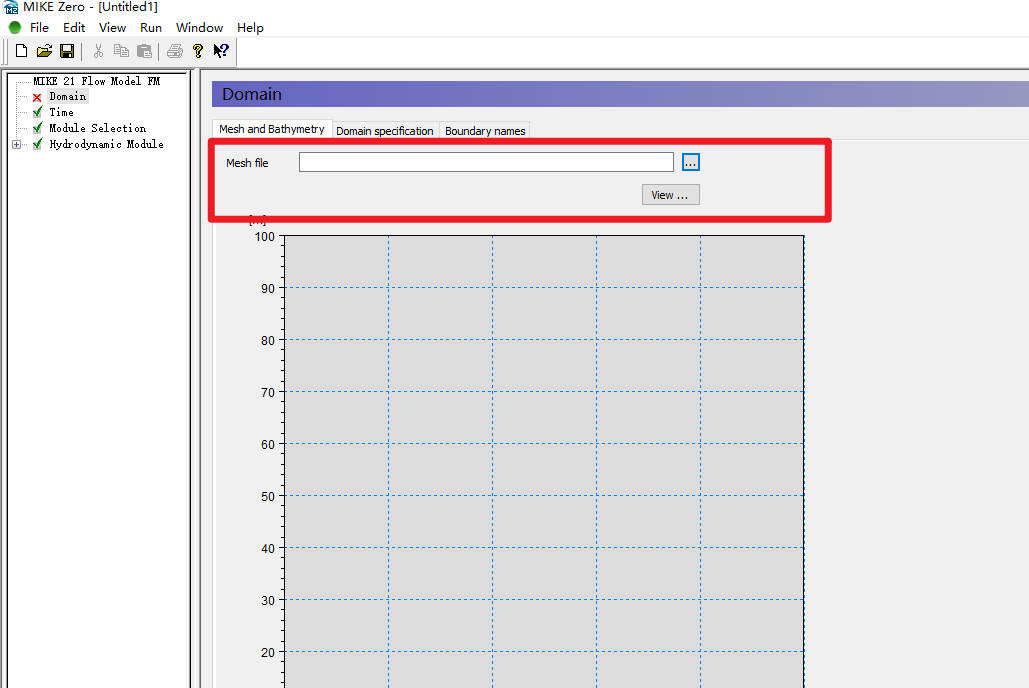Click the Cut scissors icon
The width and height of the screenshot is (1029, 688).
pos(98,51)
